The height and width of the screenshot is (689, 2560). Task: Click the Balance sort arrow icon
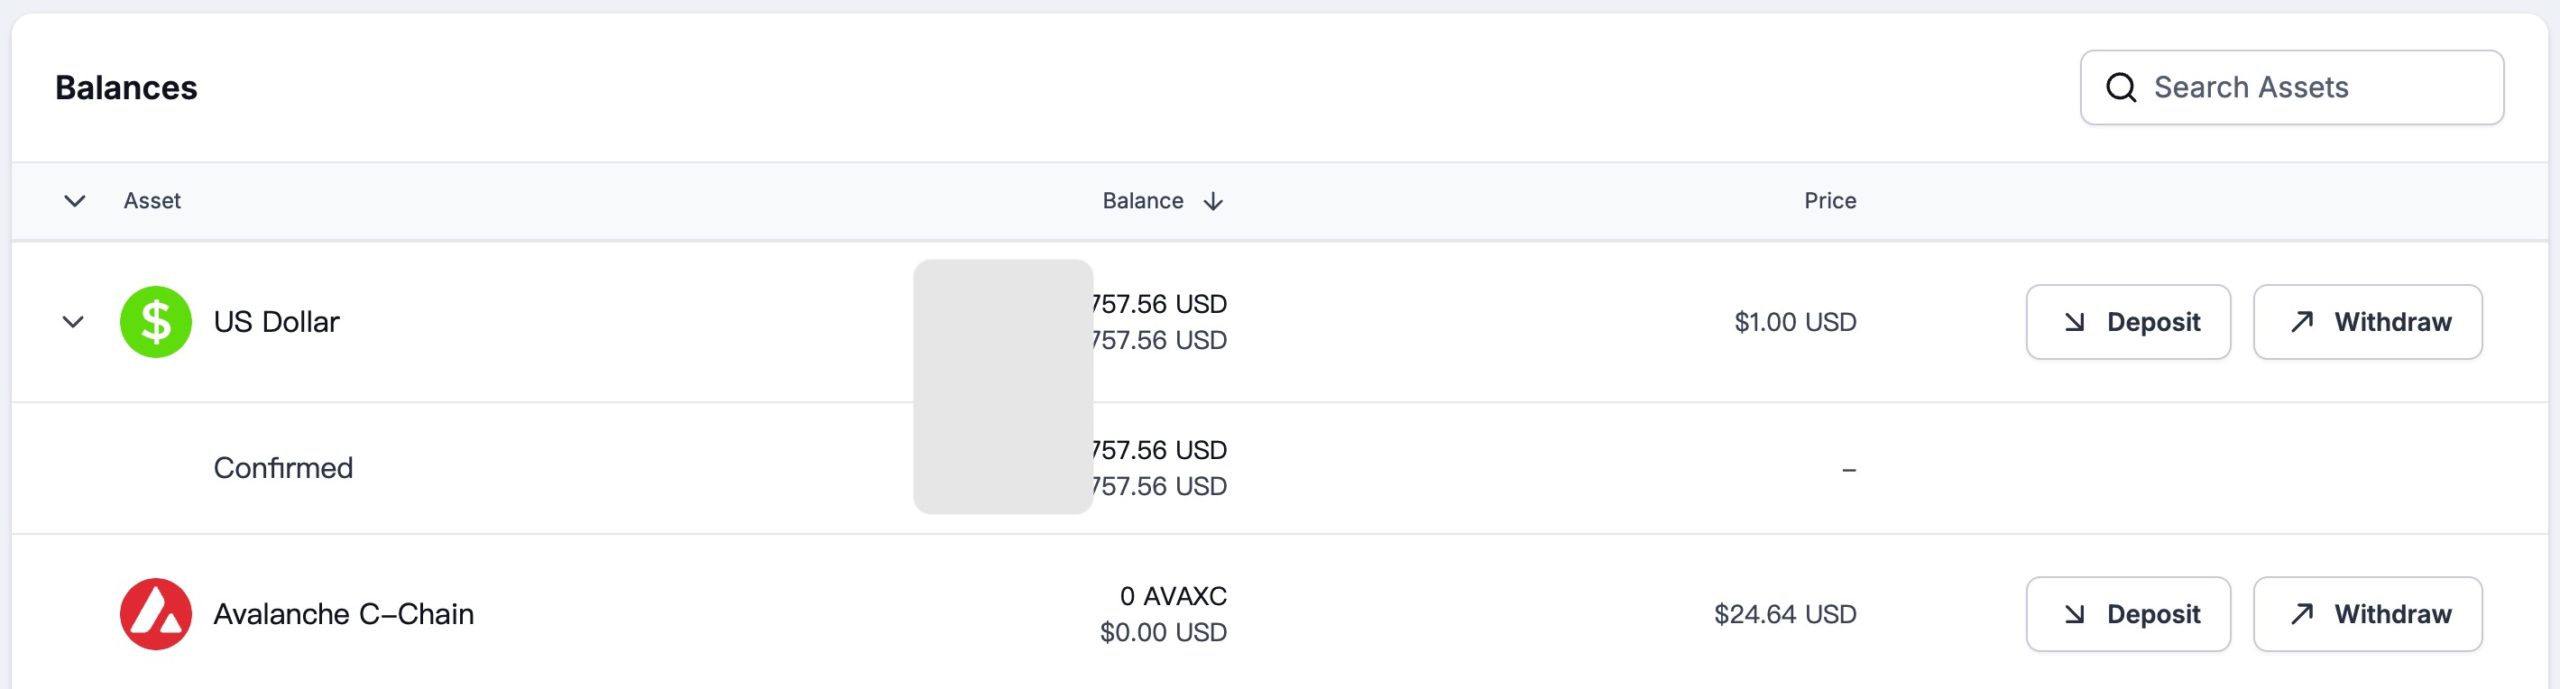point(1214,202)
